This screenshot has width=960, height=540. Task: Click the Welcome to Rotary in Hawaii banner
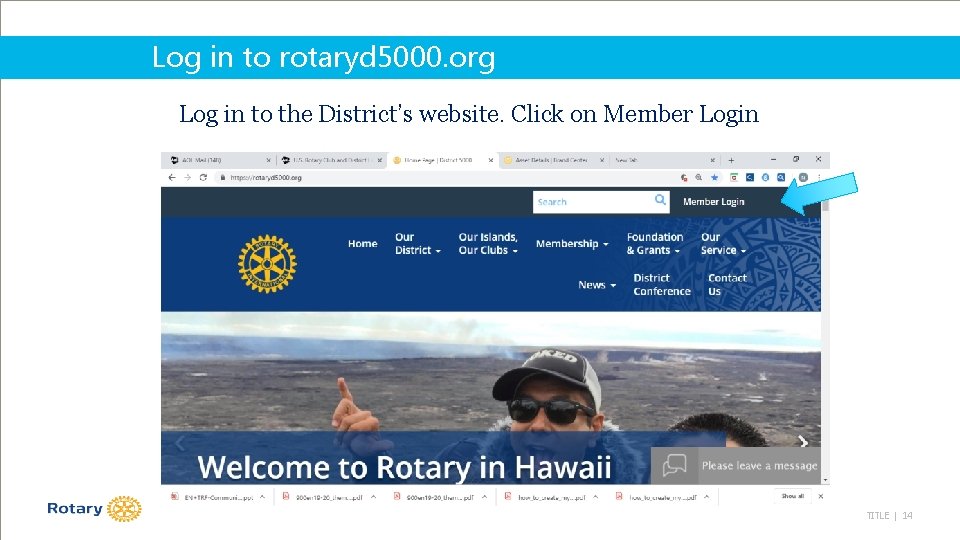click(404, 467)
